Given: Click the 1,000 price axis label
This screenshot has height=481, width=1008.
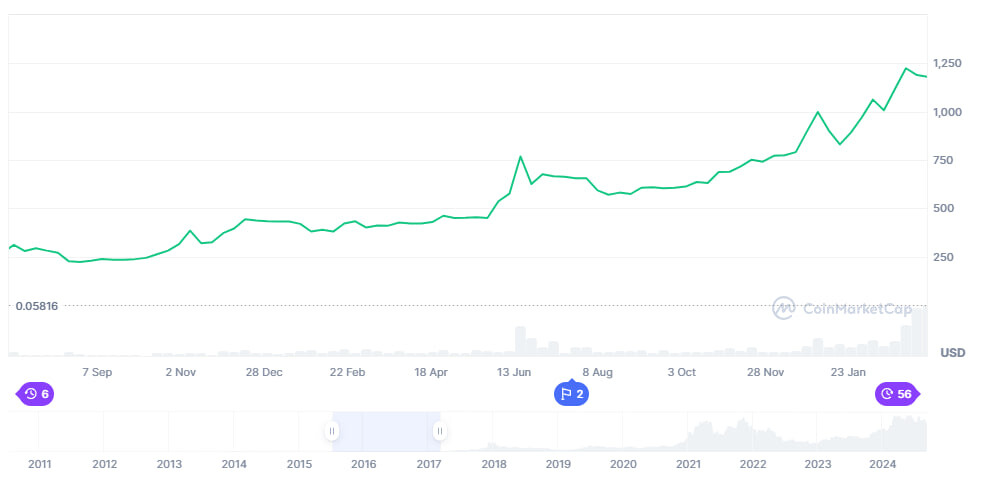Looking at the screenshot, I should (x=948, y=112).
